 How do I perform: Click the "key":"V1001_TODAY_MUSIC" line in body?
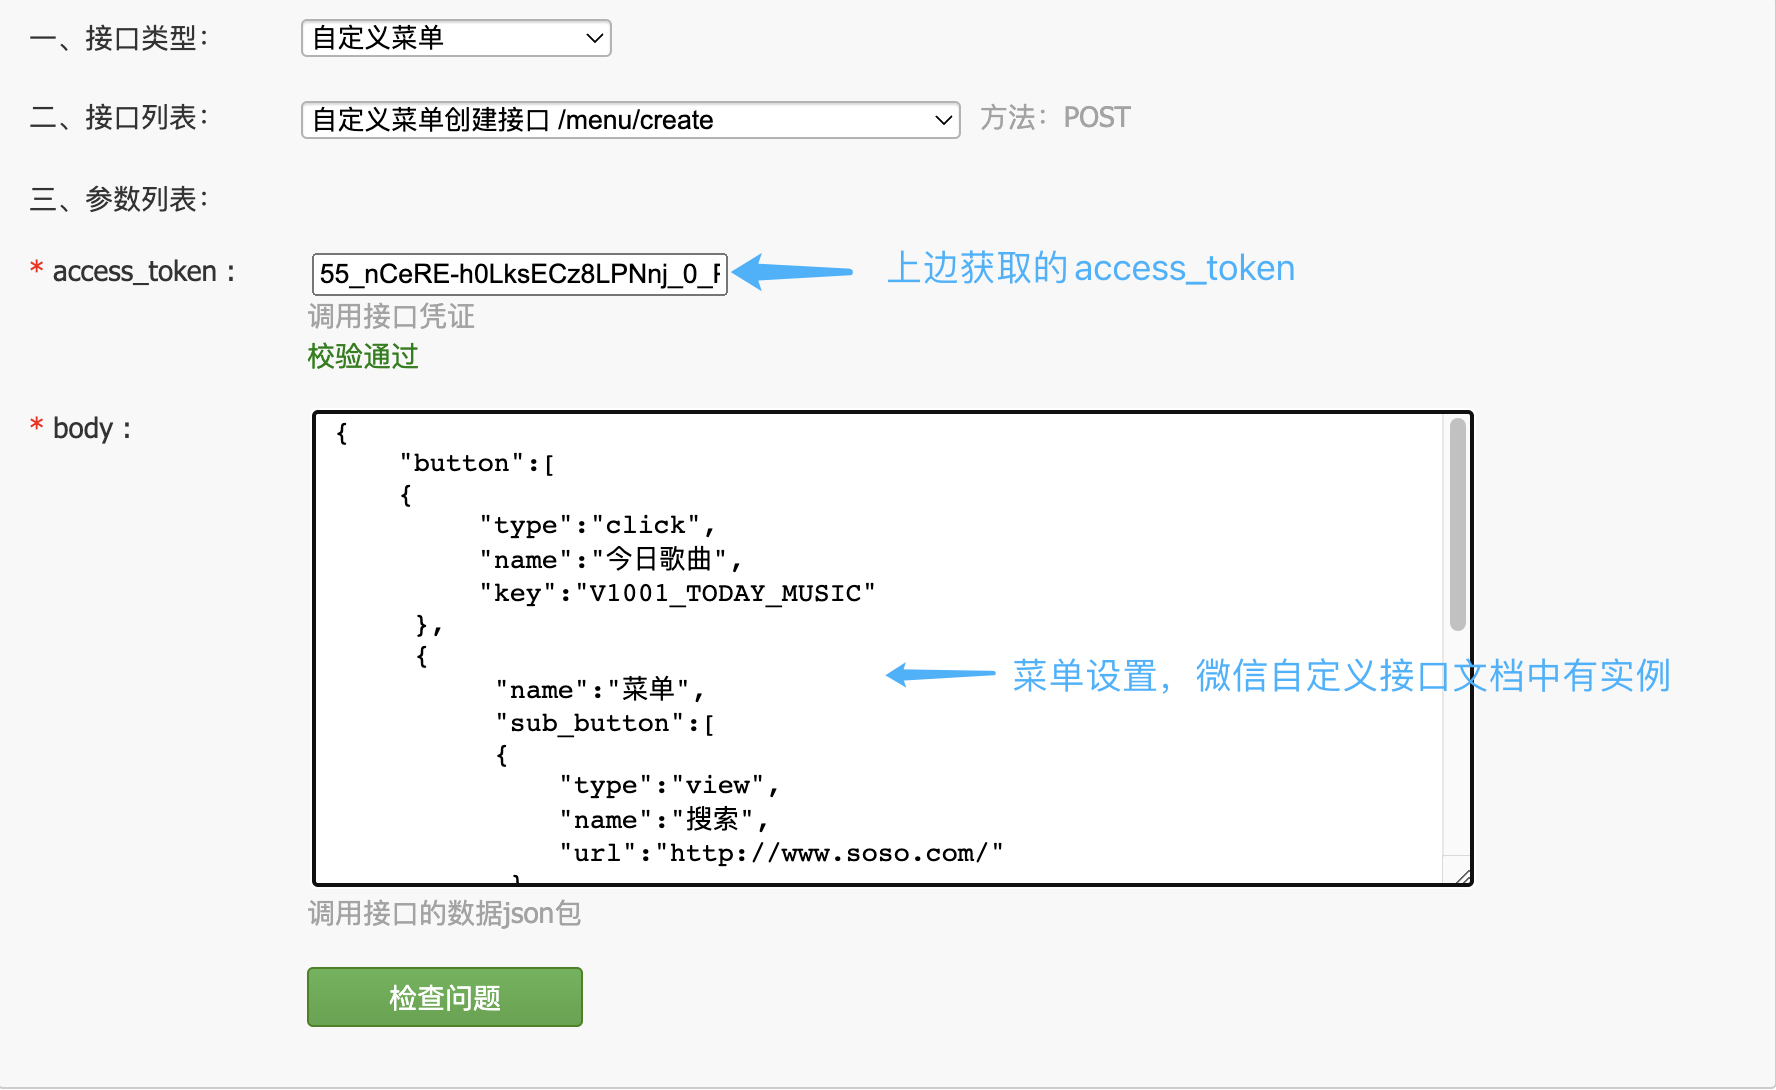[677, 593]
